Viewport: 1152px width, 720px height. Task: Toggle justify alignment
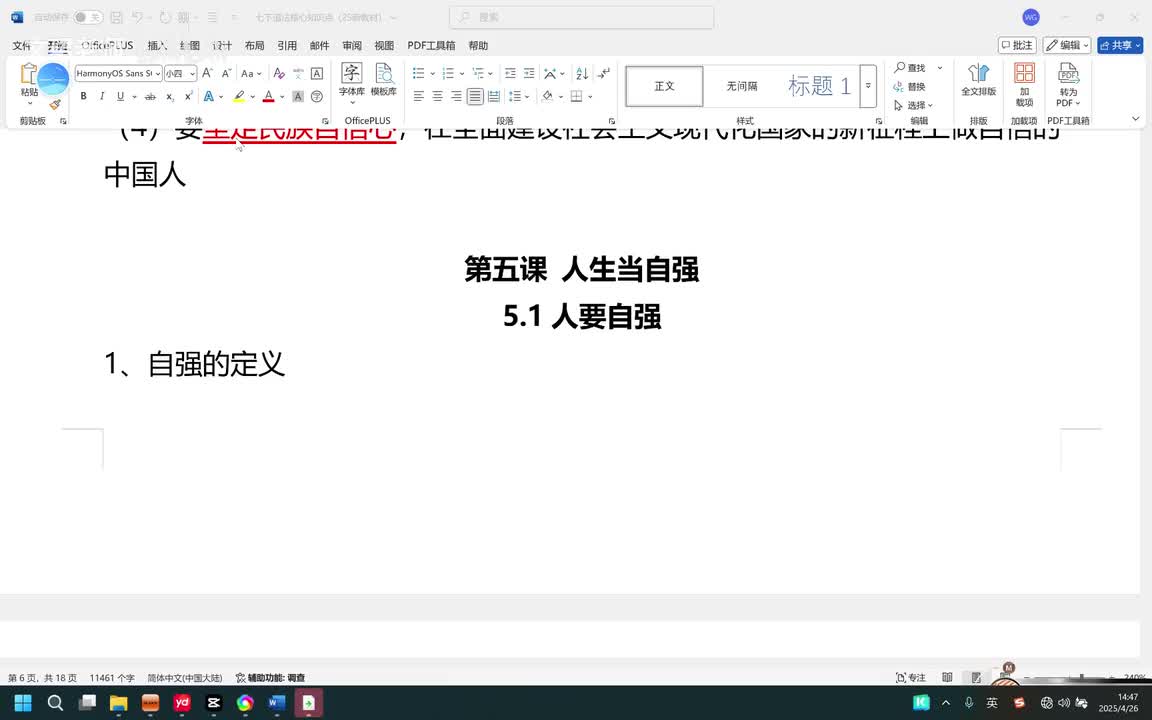pyautogui.click(x=475, y=96)
